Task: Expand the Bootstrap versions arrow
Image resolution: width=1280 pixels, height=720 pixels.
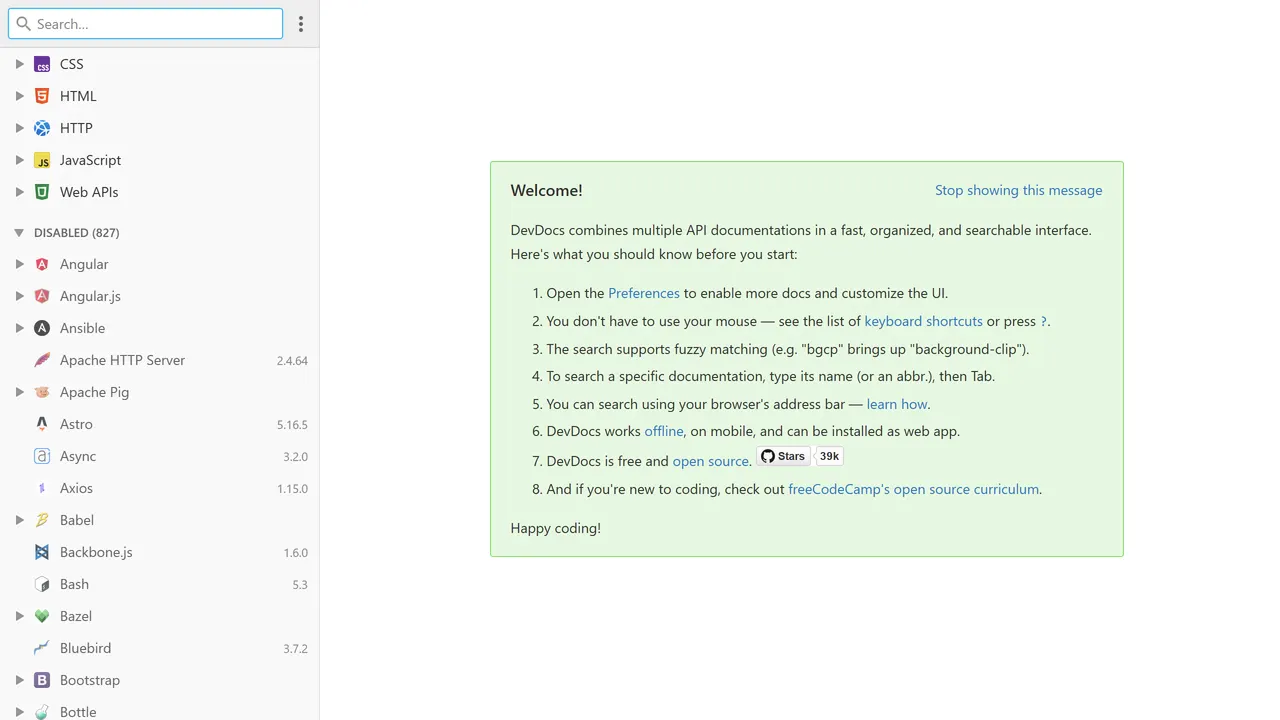Action: pos(19,680)
